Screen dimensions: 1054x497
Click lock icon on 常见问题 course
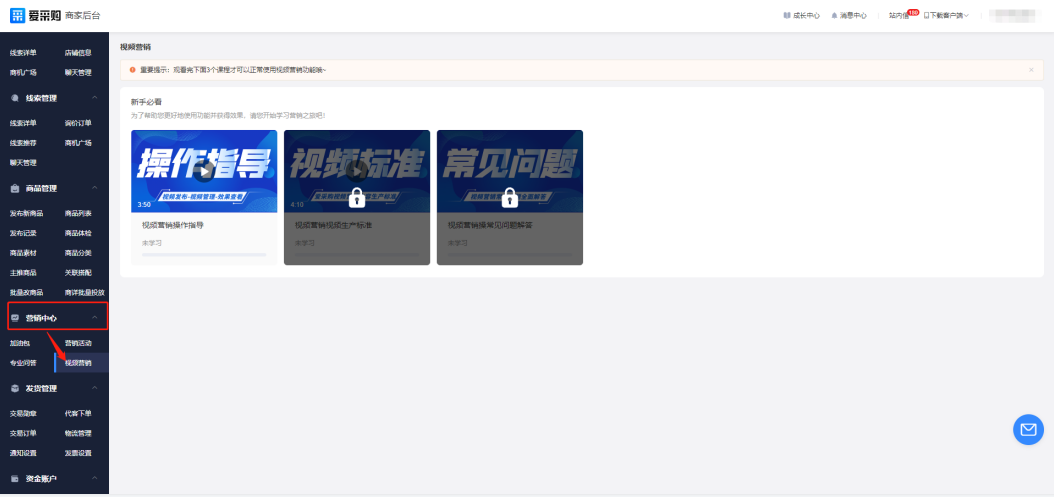[x=509, y=197]
